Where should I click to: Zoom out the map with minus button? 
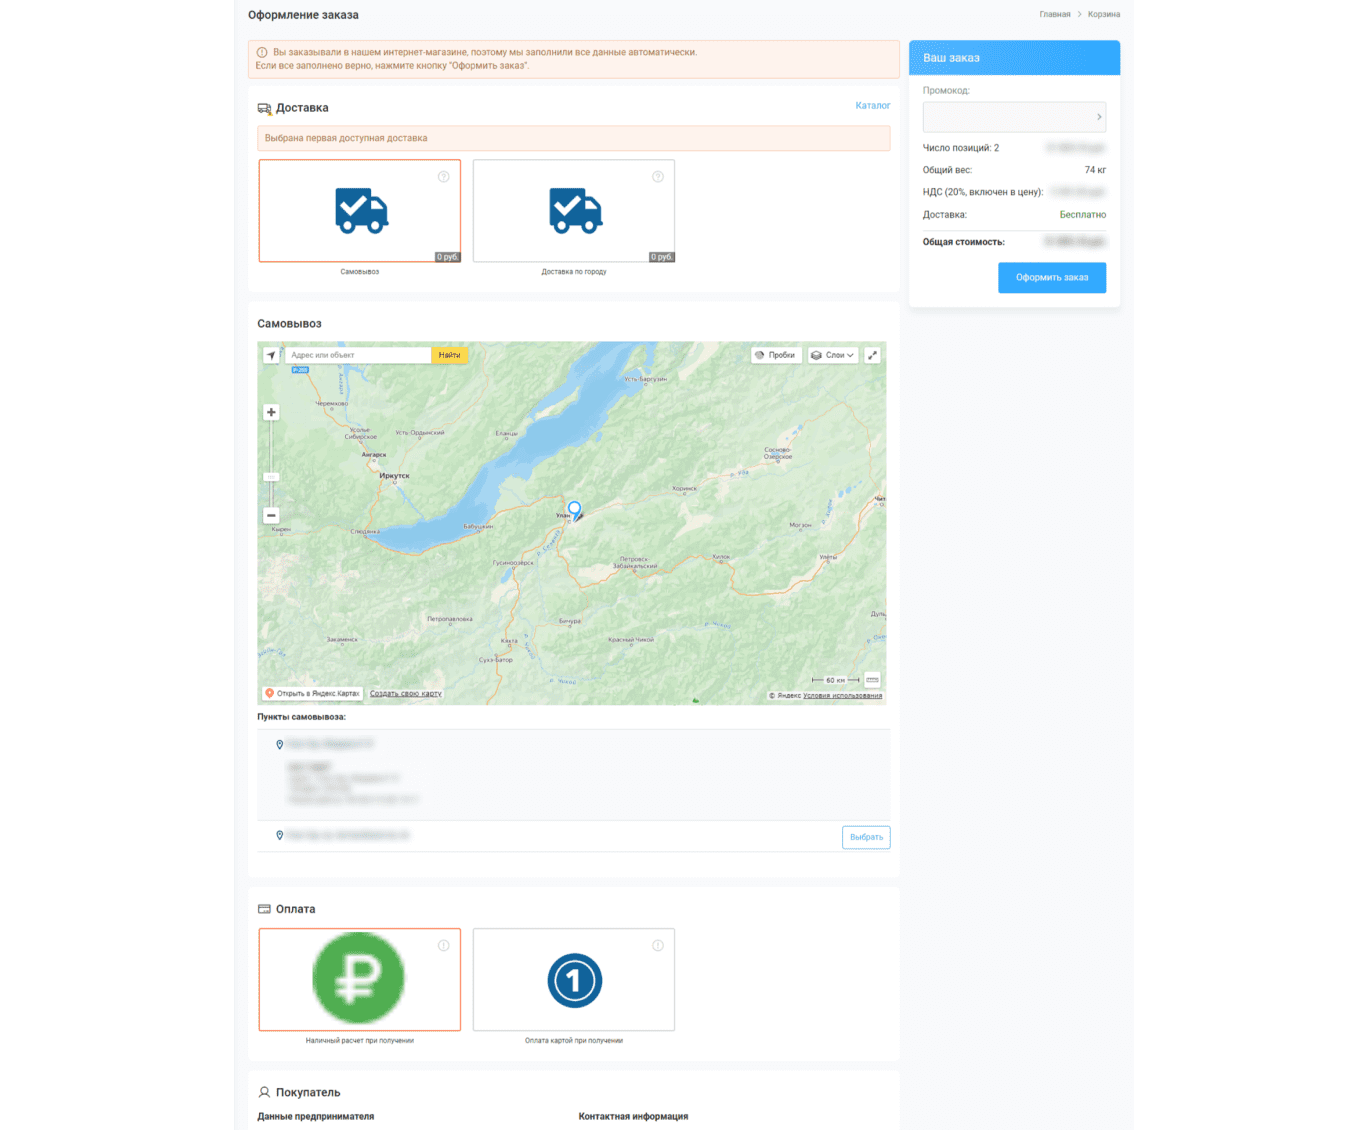click(271, 515)
